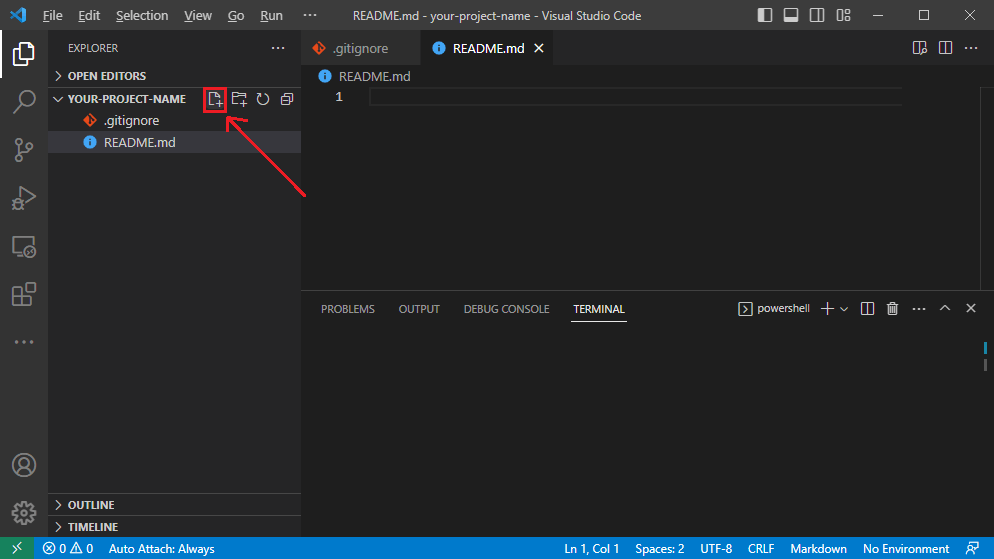Image resolution: width=994 pixels, height=559 pixels.
Task: Toggle the primary sidebar layout button
Action: [x=765, y=16]
